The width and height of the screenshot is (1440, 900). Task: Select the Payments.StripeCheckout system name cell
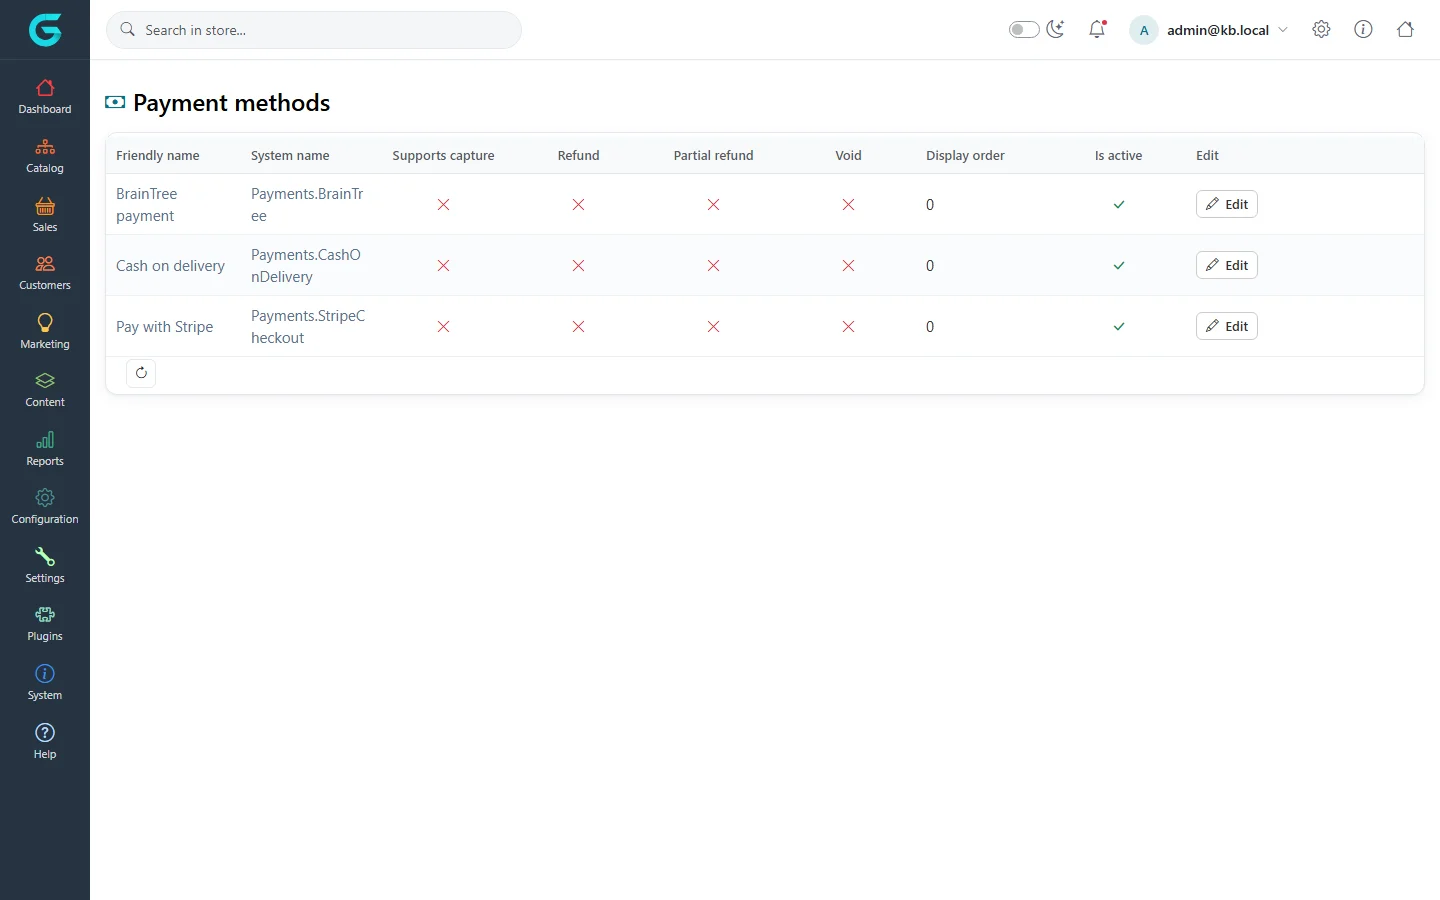point(308,327)
